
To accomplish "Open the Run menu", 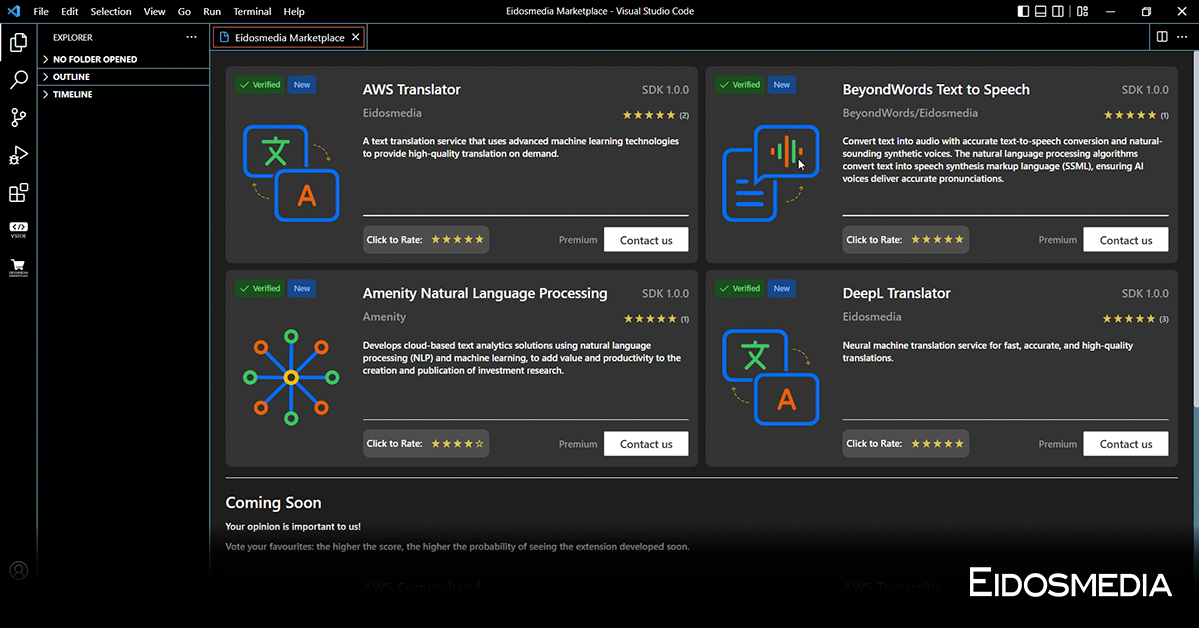I will click(212, 11).
